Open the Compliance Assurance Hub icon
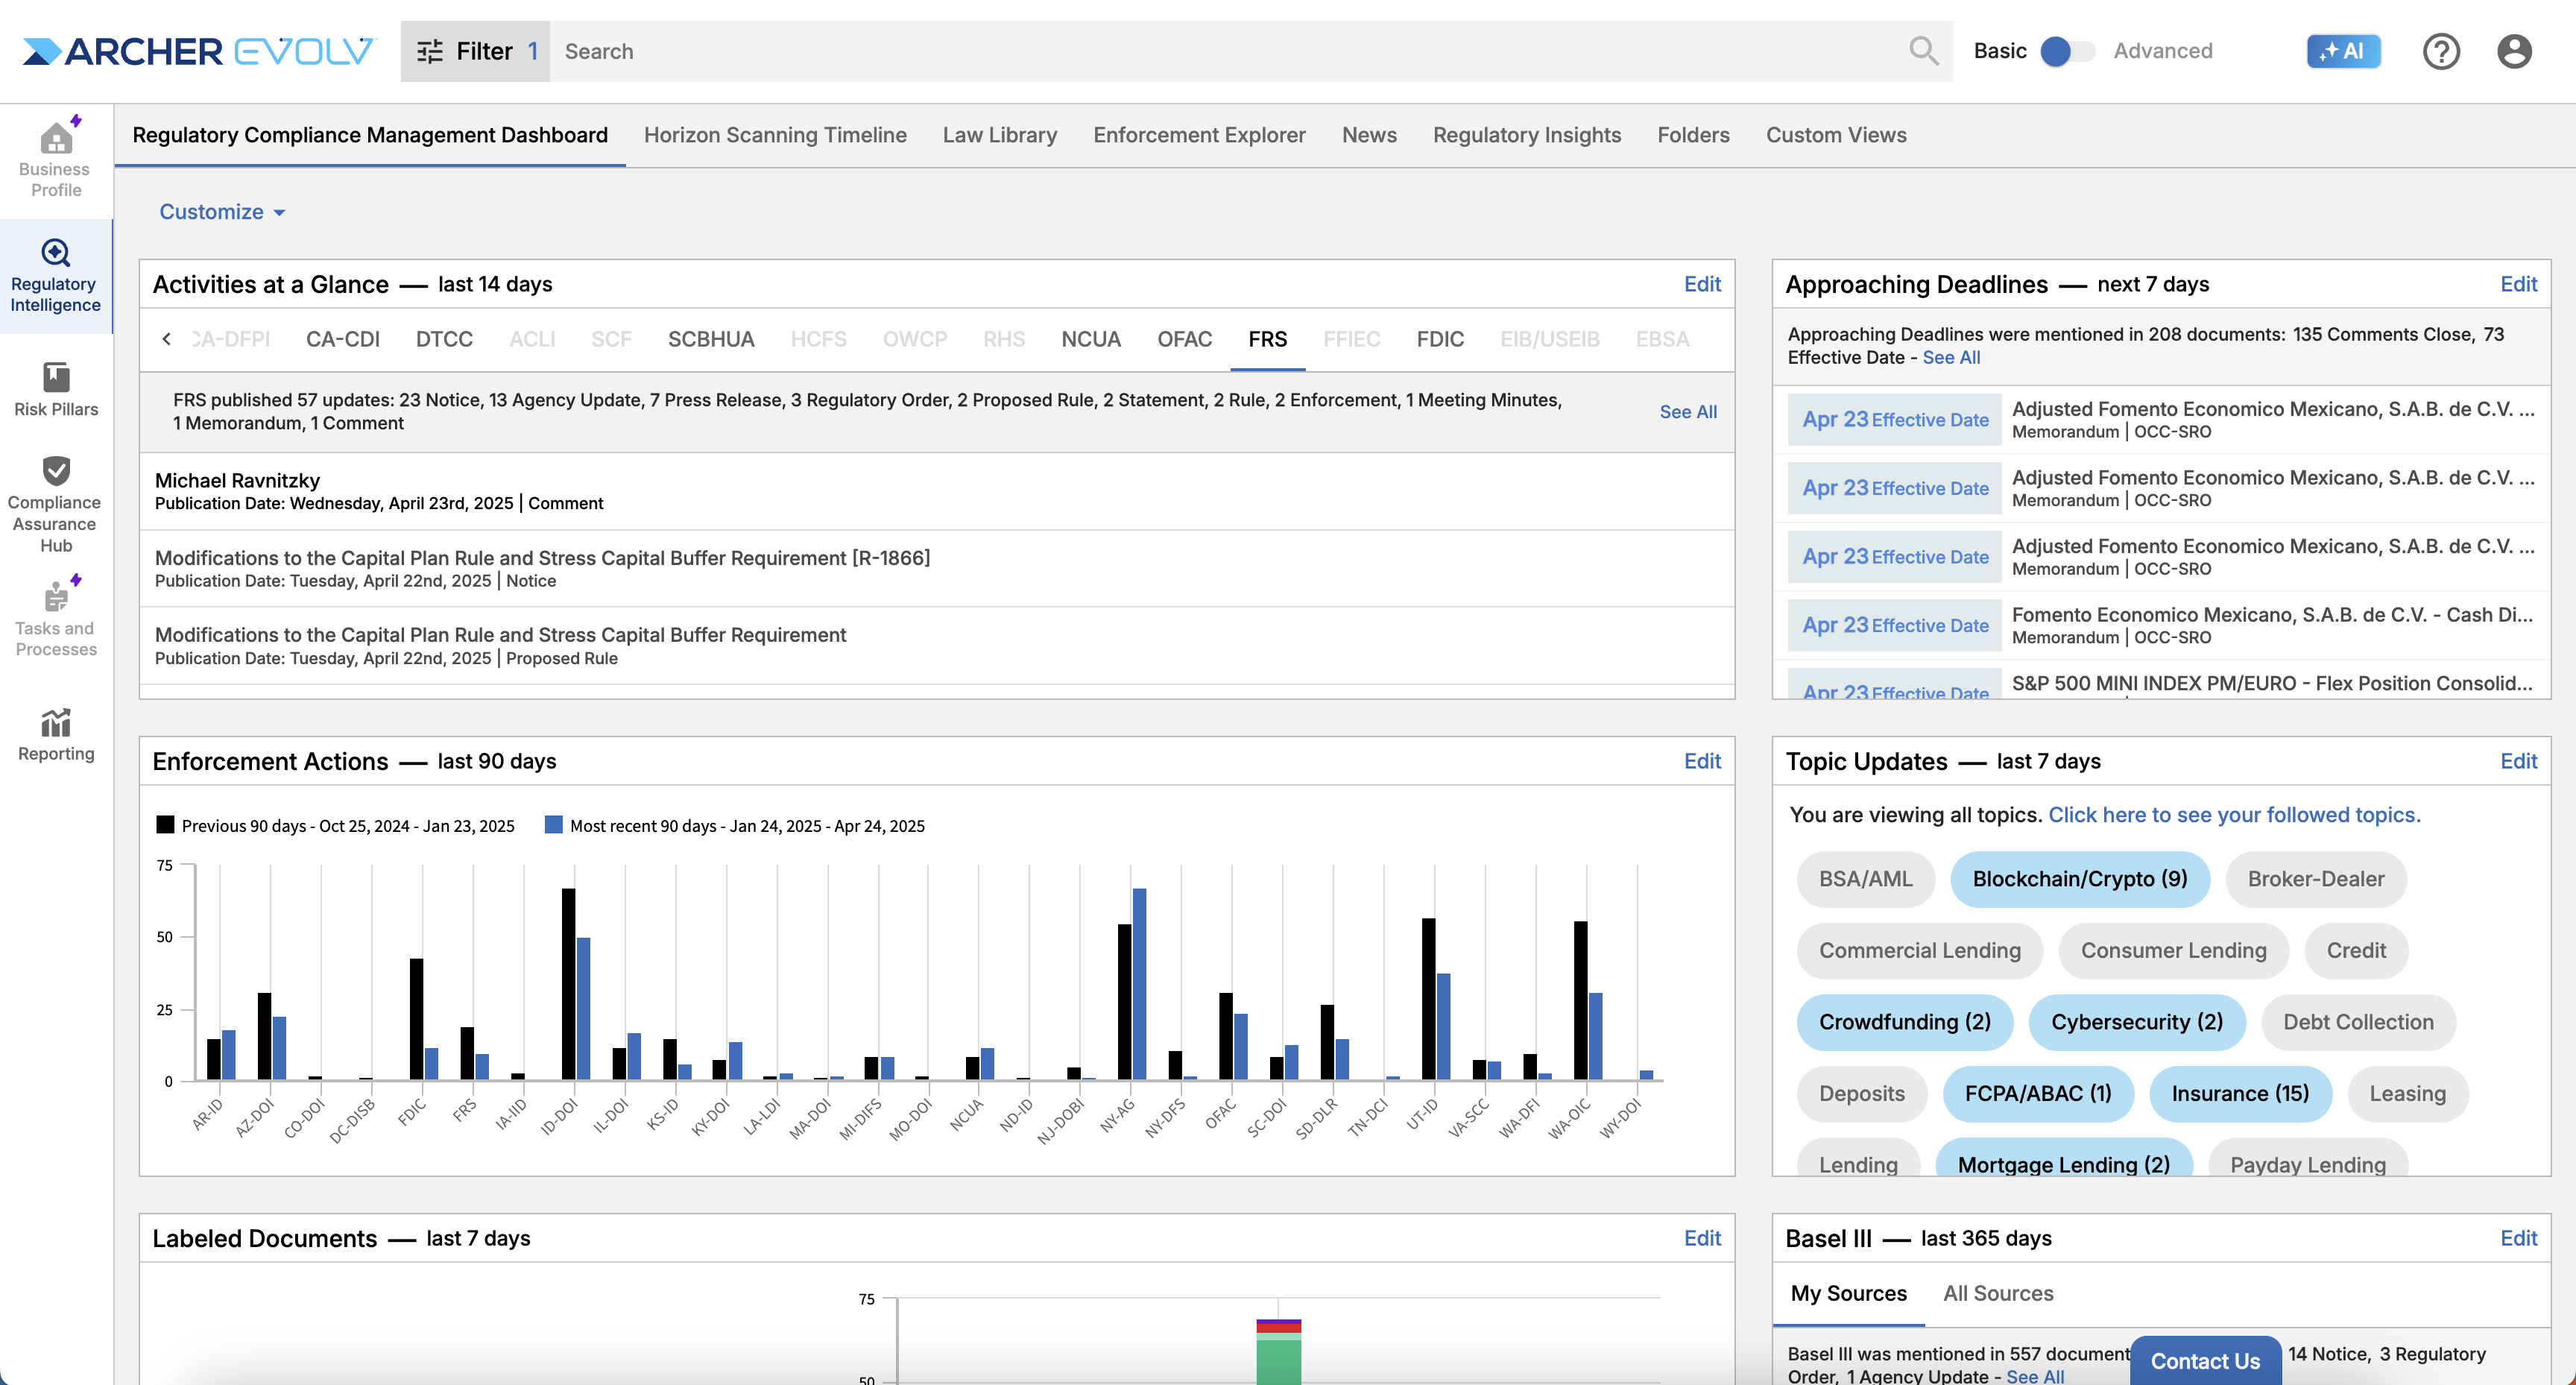This screenshot has height=1385, width=2576. point(56,504)
